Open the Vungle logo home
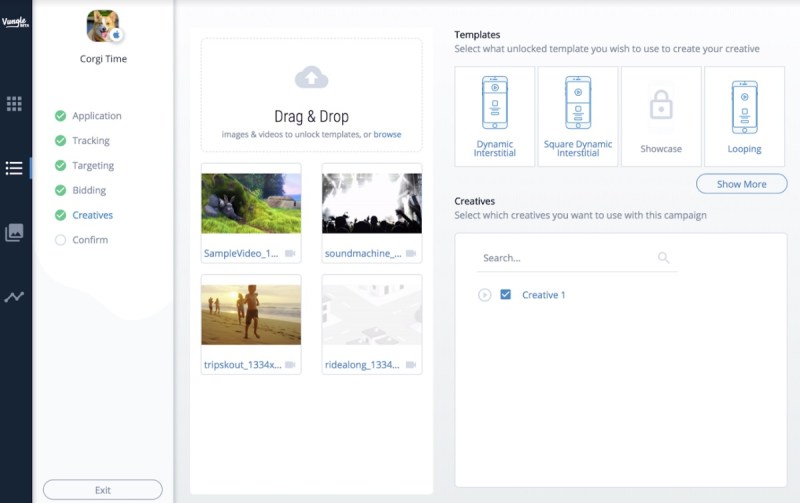800x503 pixels. (15, 22)
